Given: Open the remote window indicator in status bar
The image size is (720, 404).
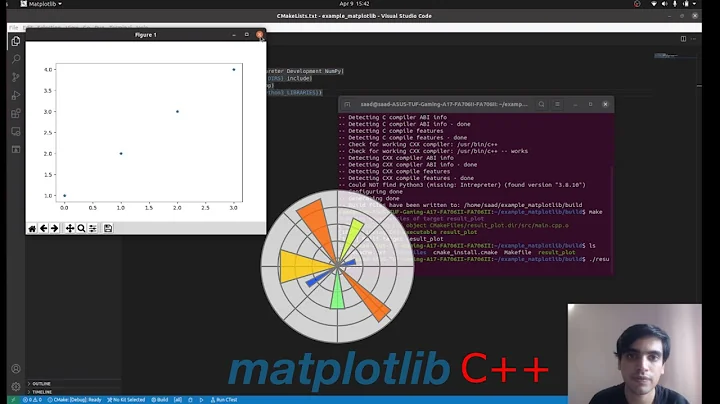Looking at the screenshot, I should coord(13,400).
